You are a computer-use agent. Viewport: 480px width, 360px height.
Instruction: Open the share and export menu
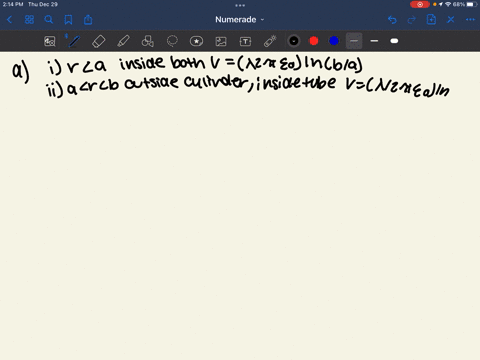88,20
